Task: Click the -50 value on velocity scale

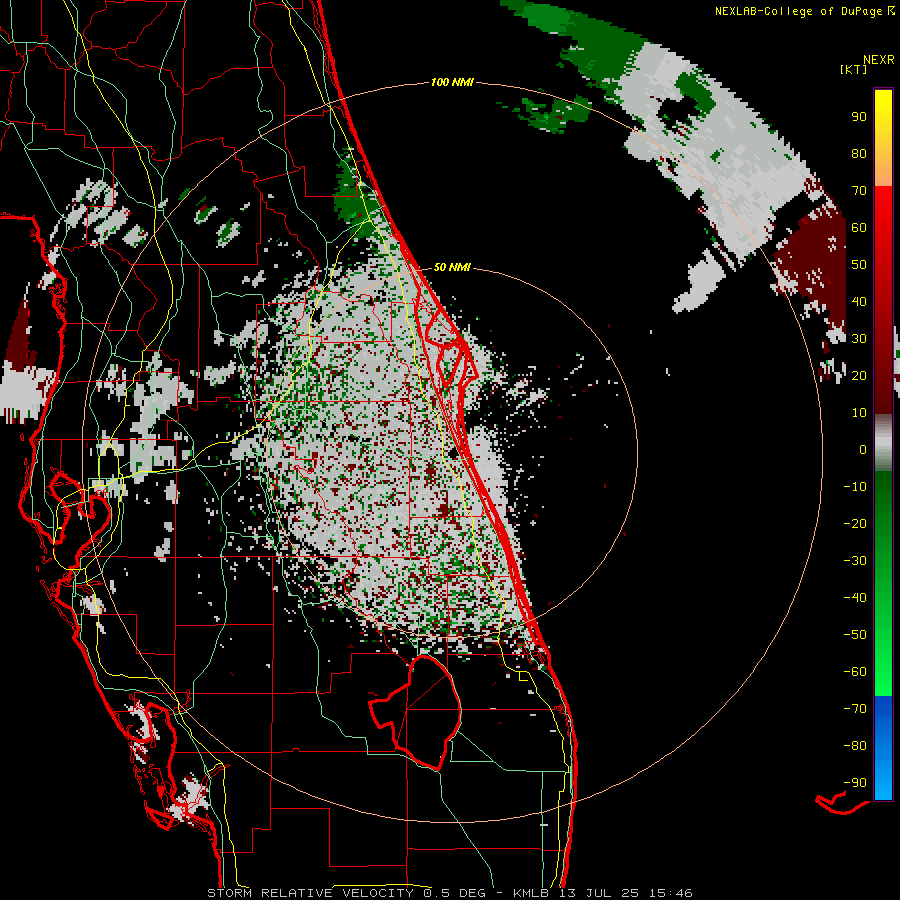Action: pos(855,635)
